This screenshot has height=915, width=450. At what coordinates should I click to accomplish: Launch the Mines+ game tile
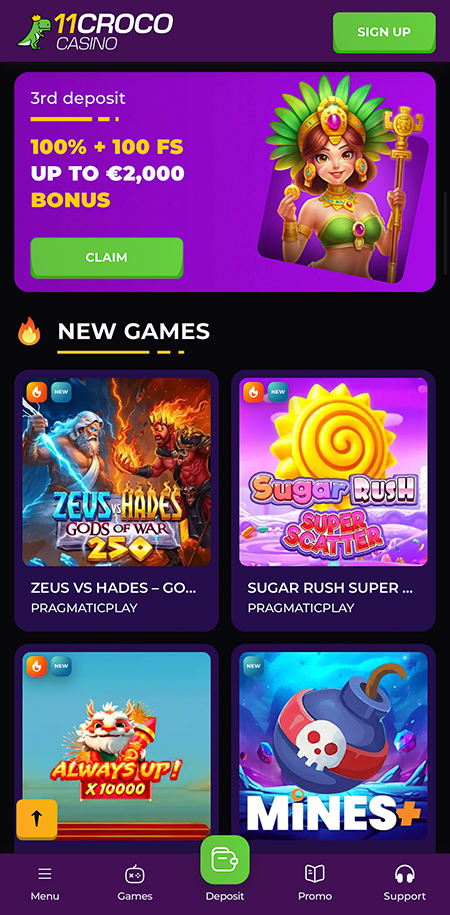(333, 746)
